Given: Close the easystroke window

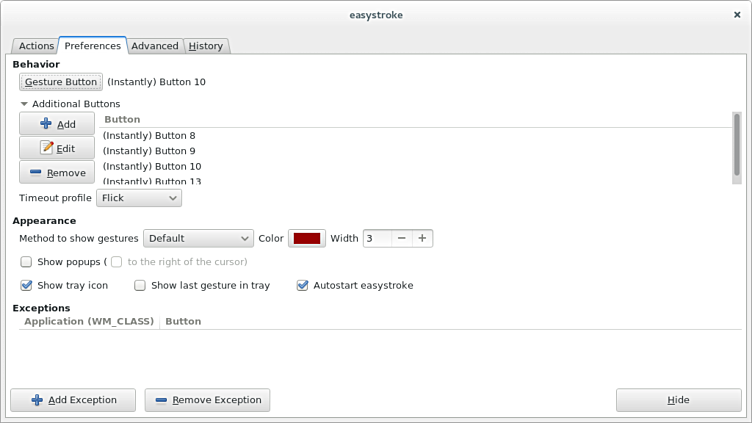Looking at the screenshot, I should pyautogui.click(x=738, y=15).
